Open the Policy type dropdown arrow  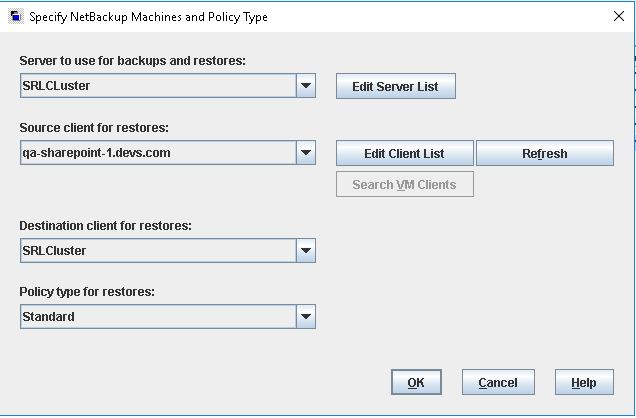click(x=306, y=317)
